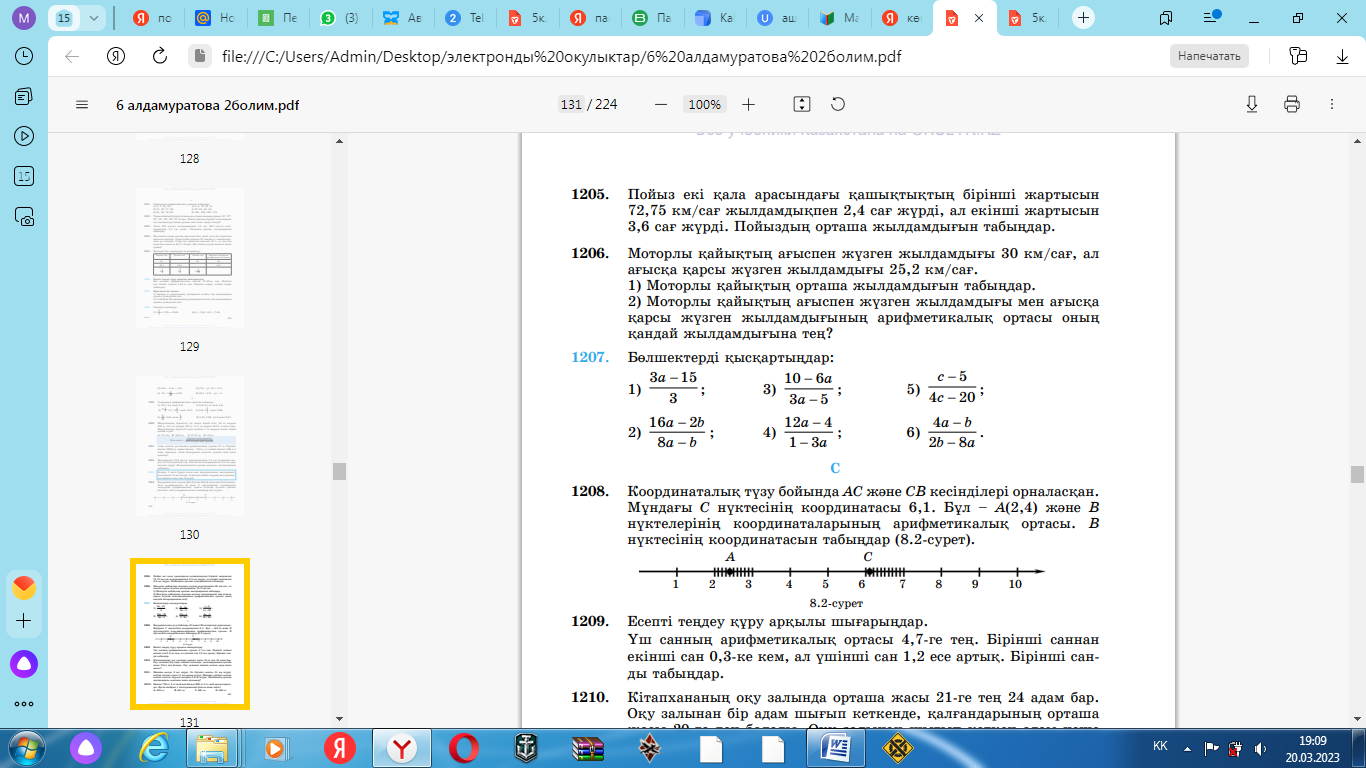This screenshot has height=768, width=1366.
Task: Open the Windows Start menu
Action: pos(25,747)
